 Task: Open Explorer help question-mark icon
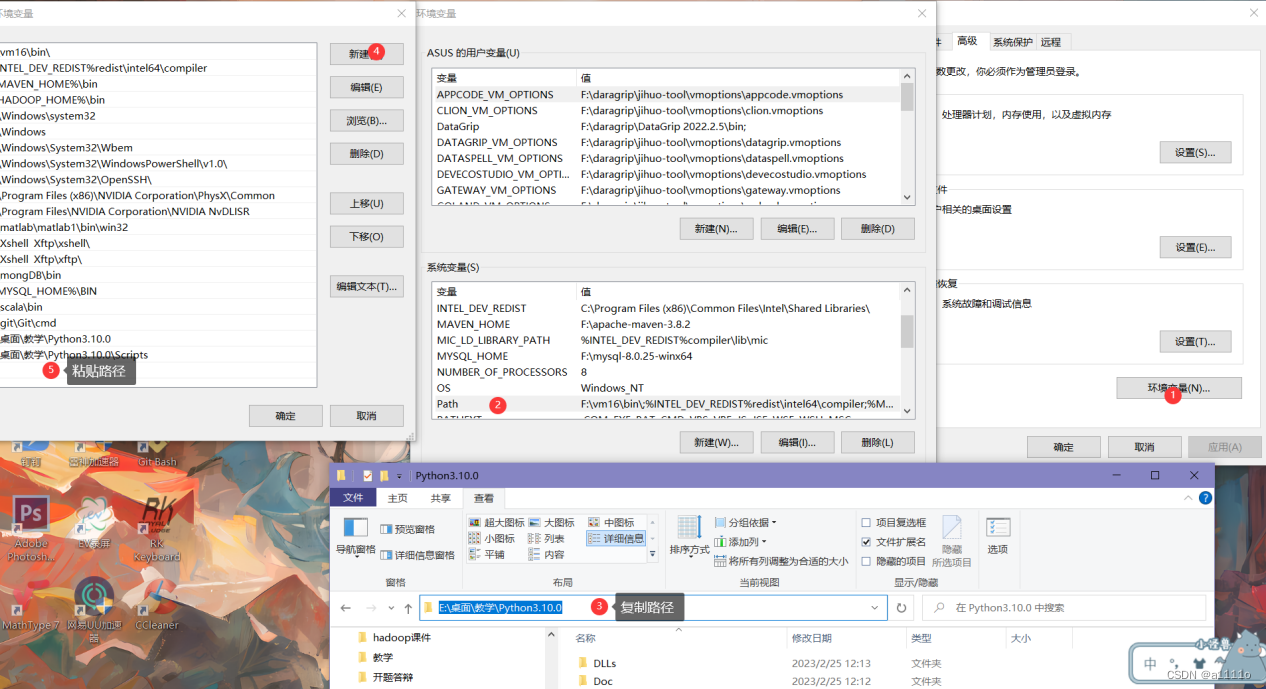pos(1205,498)
